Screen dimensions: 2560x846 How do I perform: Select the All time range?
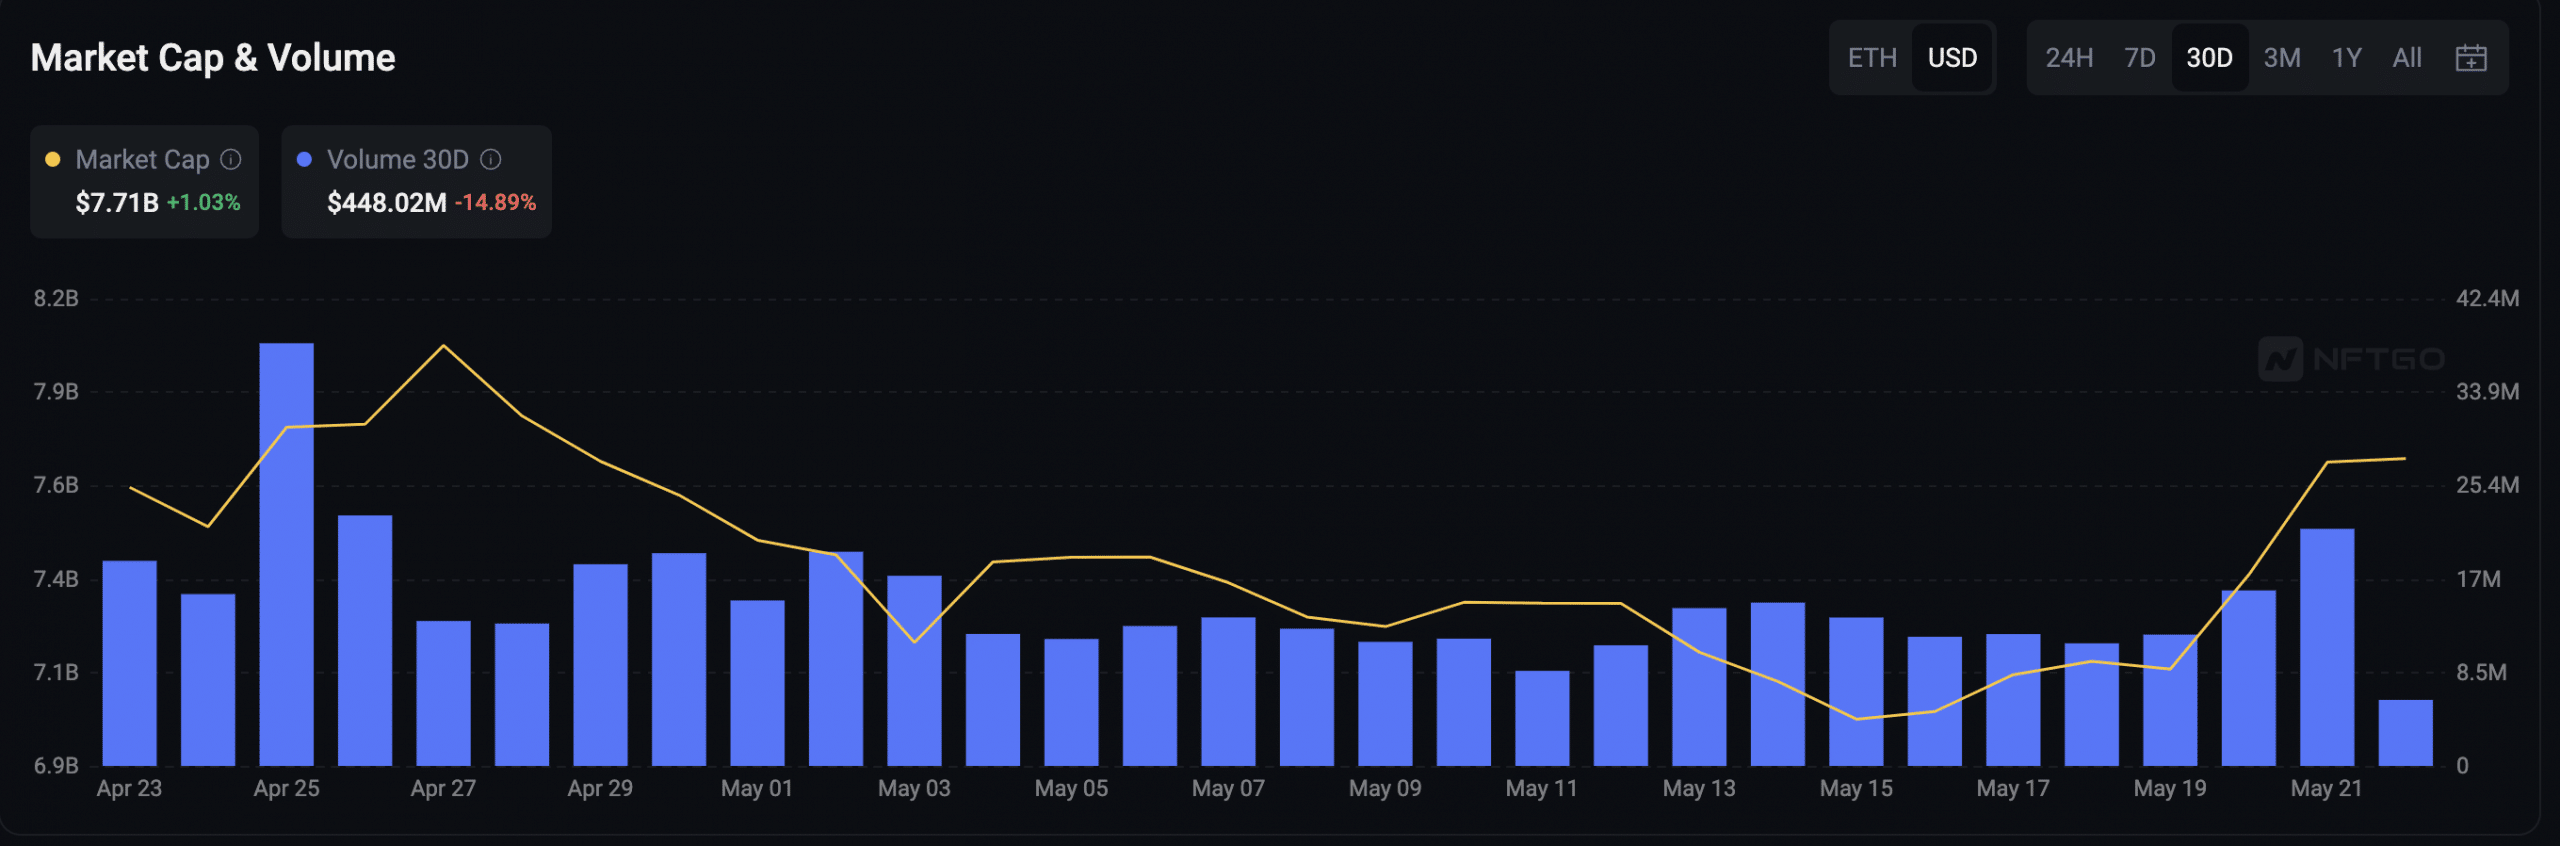(2407, 58)
